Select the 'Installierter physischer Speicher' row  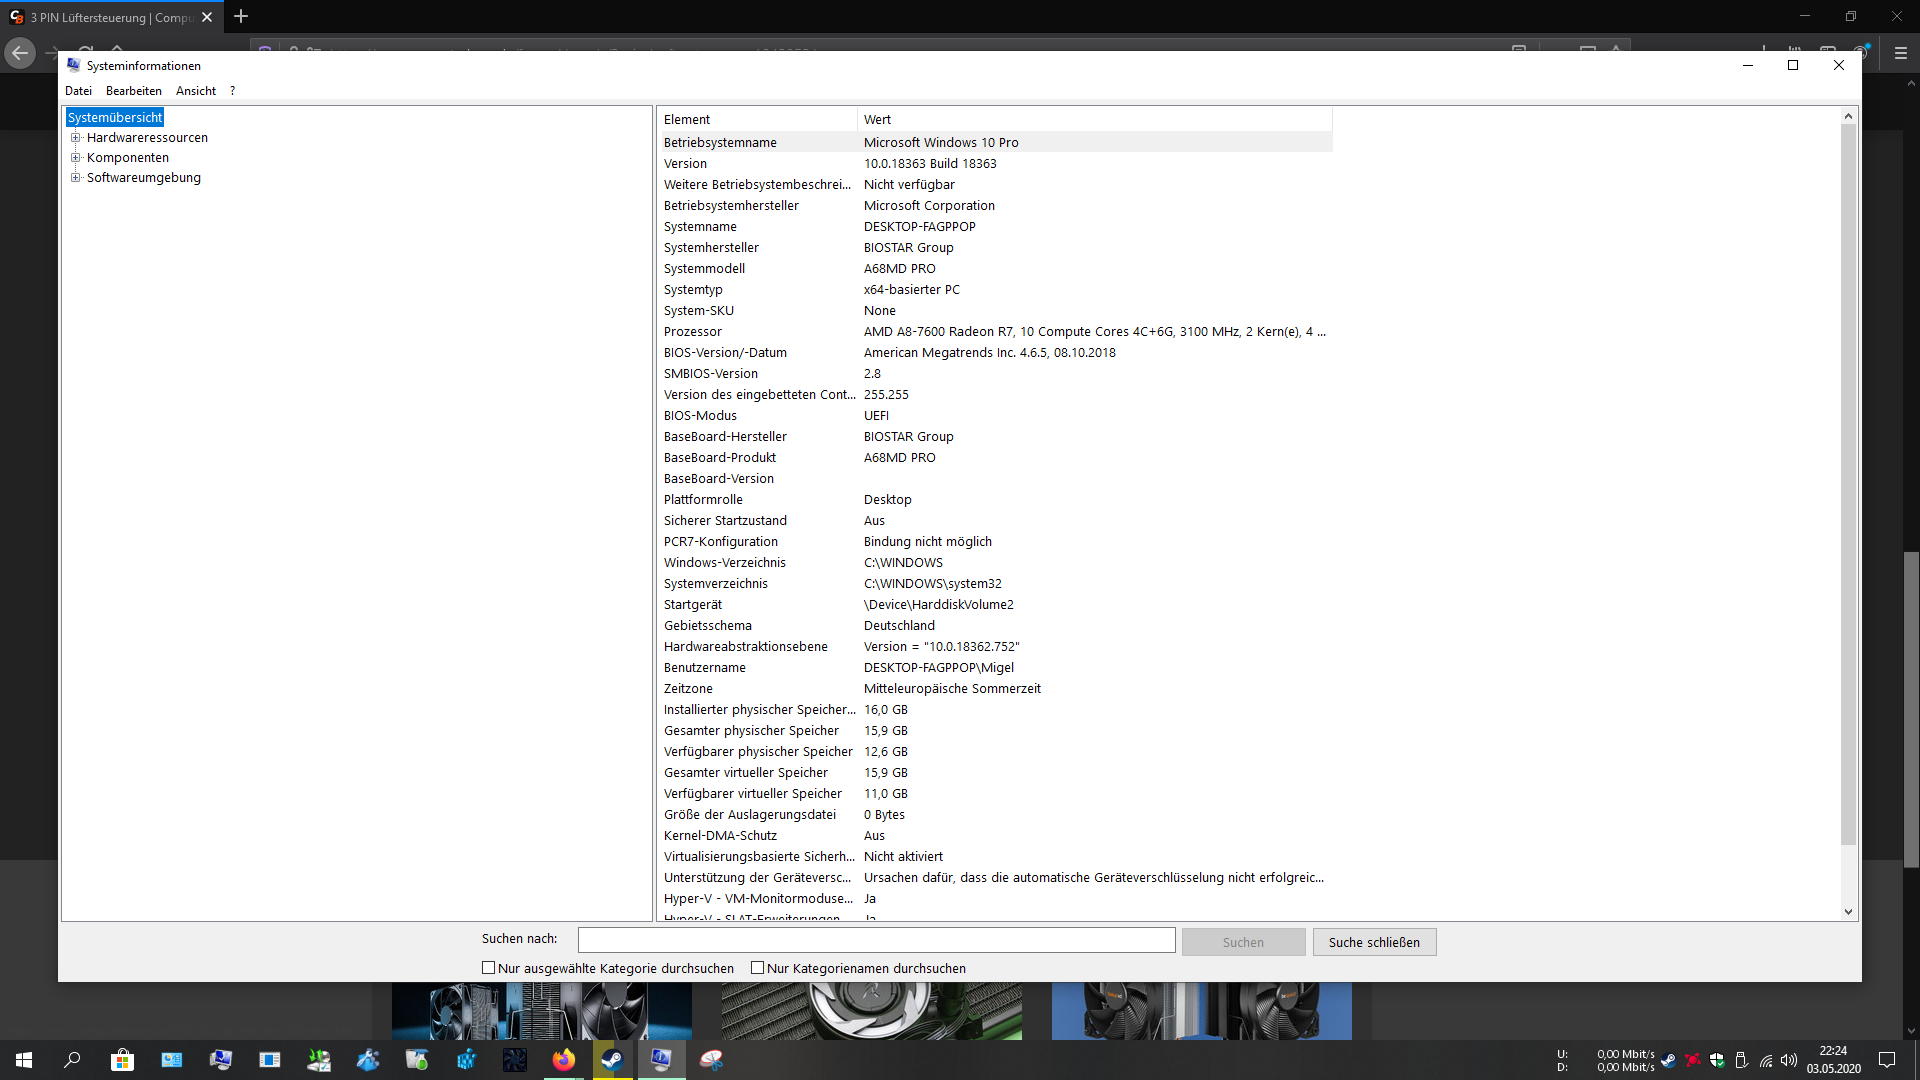(x=995, y=710)
